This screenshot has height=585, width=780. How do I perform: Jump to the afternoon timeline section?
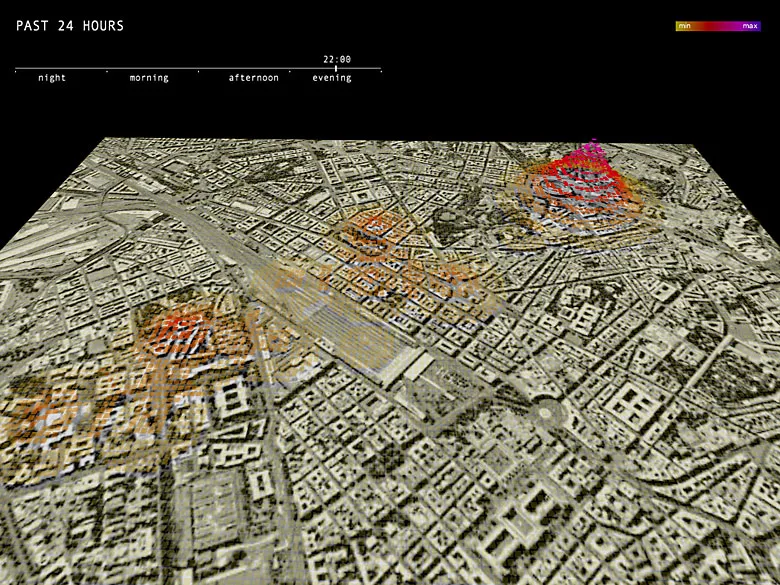click(x=254, y=78)
